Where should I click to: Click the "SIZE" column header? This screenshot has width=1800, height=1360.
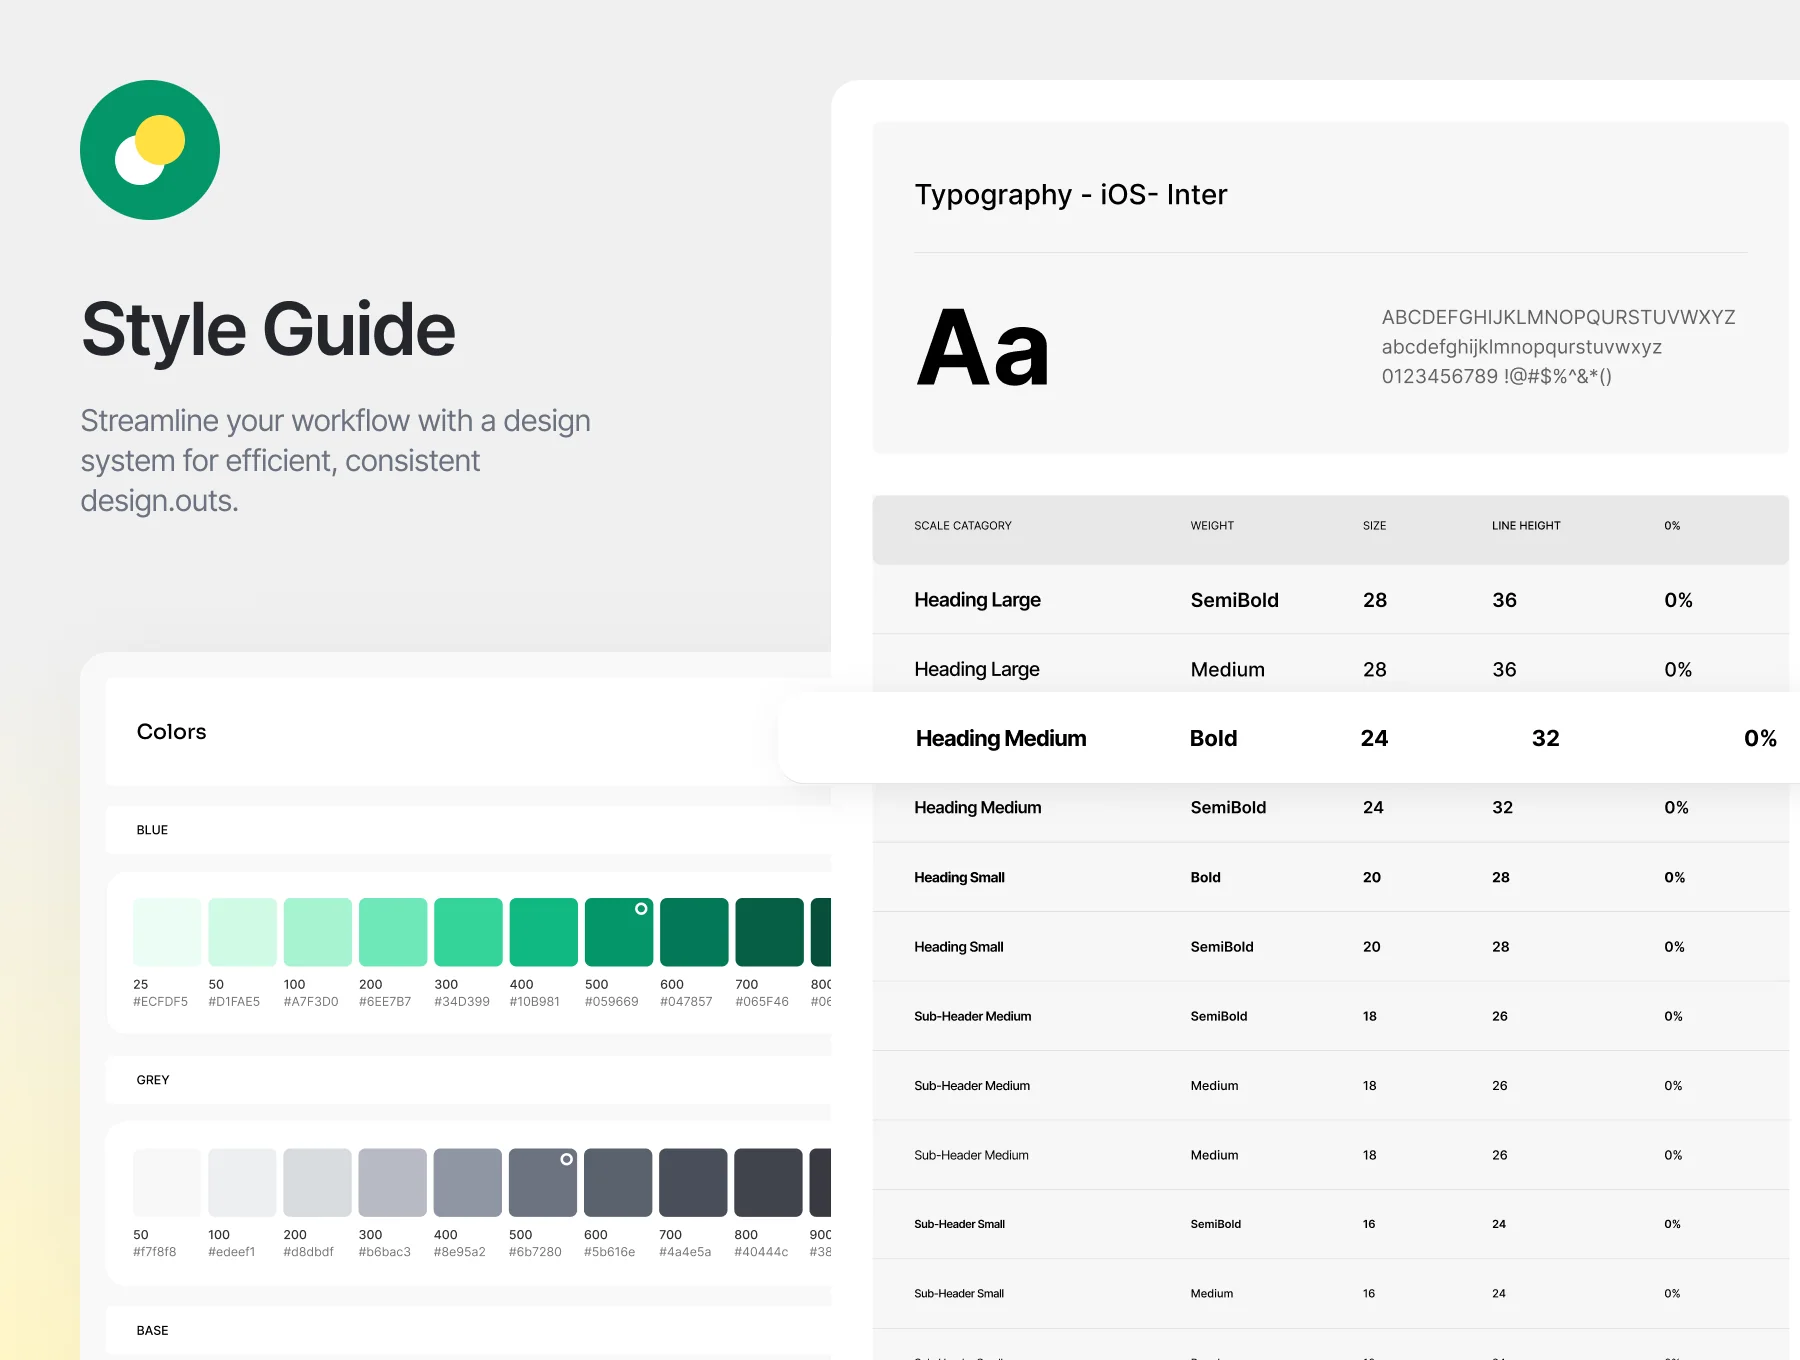pyautogui.click(x=1374, y=526)
